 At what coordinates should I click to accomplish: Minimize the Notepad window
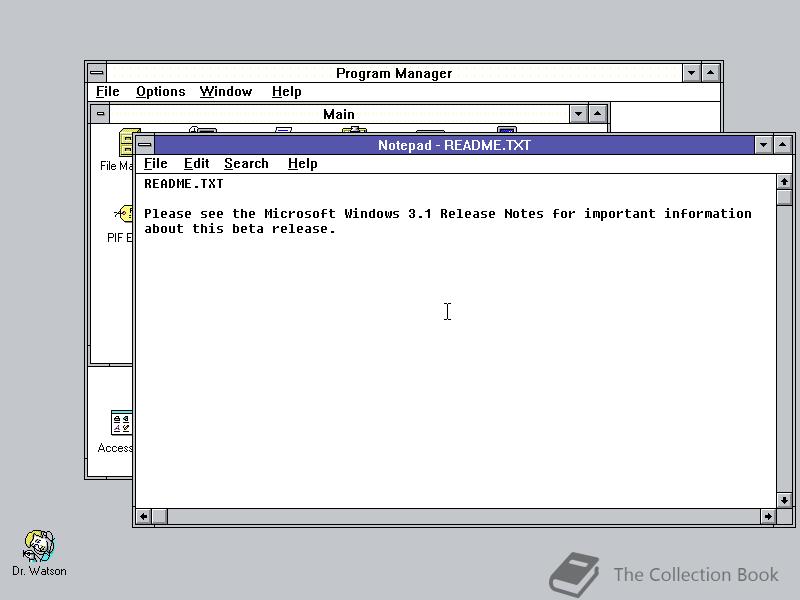(x=763, y=145)
